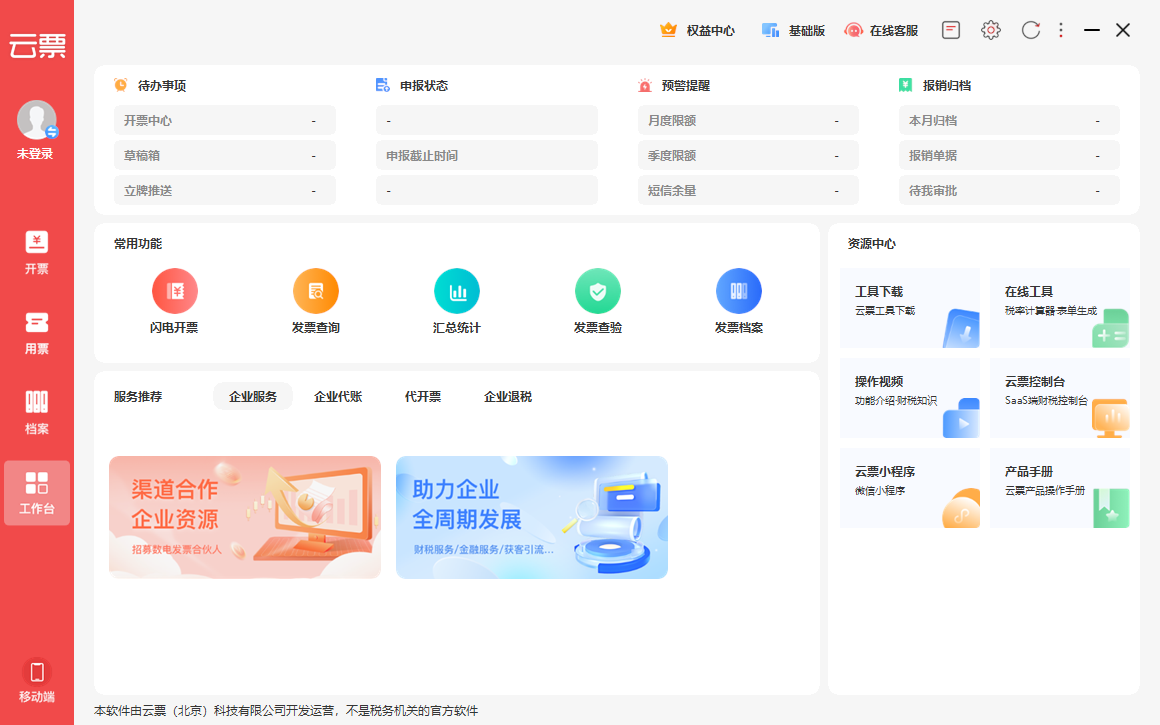Open the 云票控制台 resource card
The image size is (1160, 725).
[x=1059, y=398]
